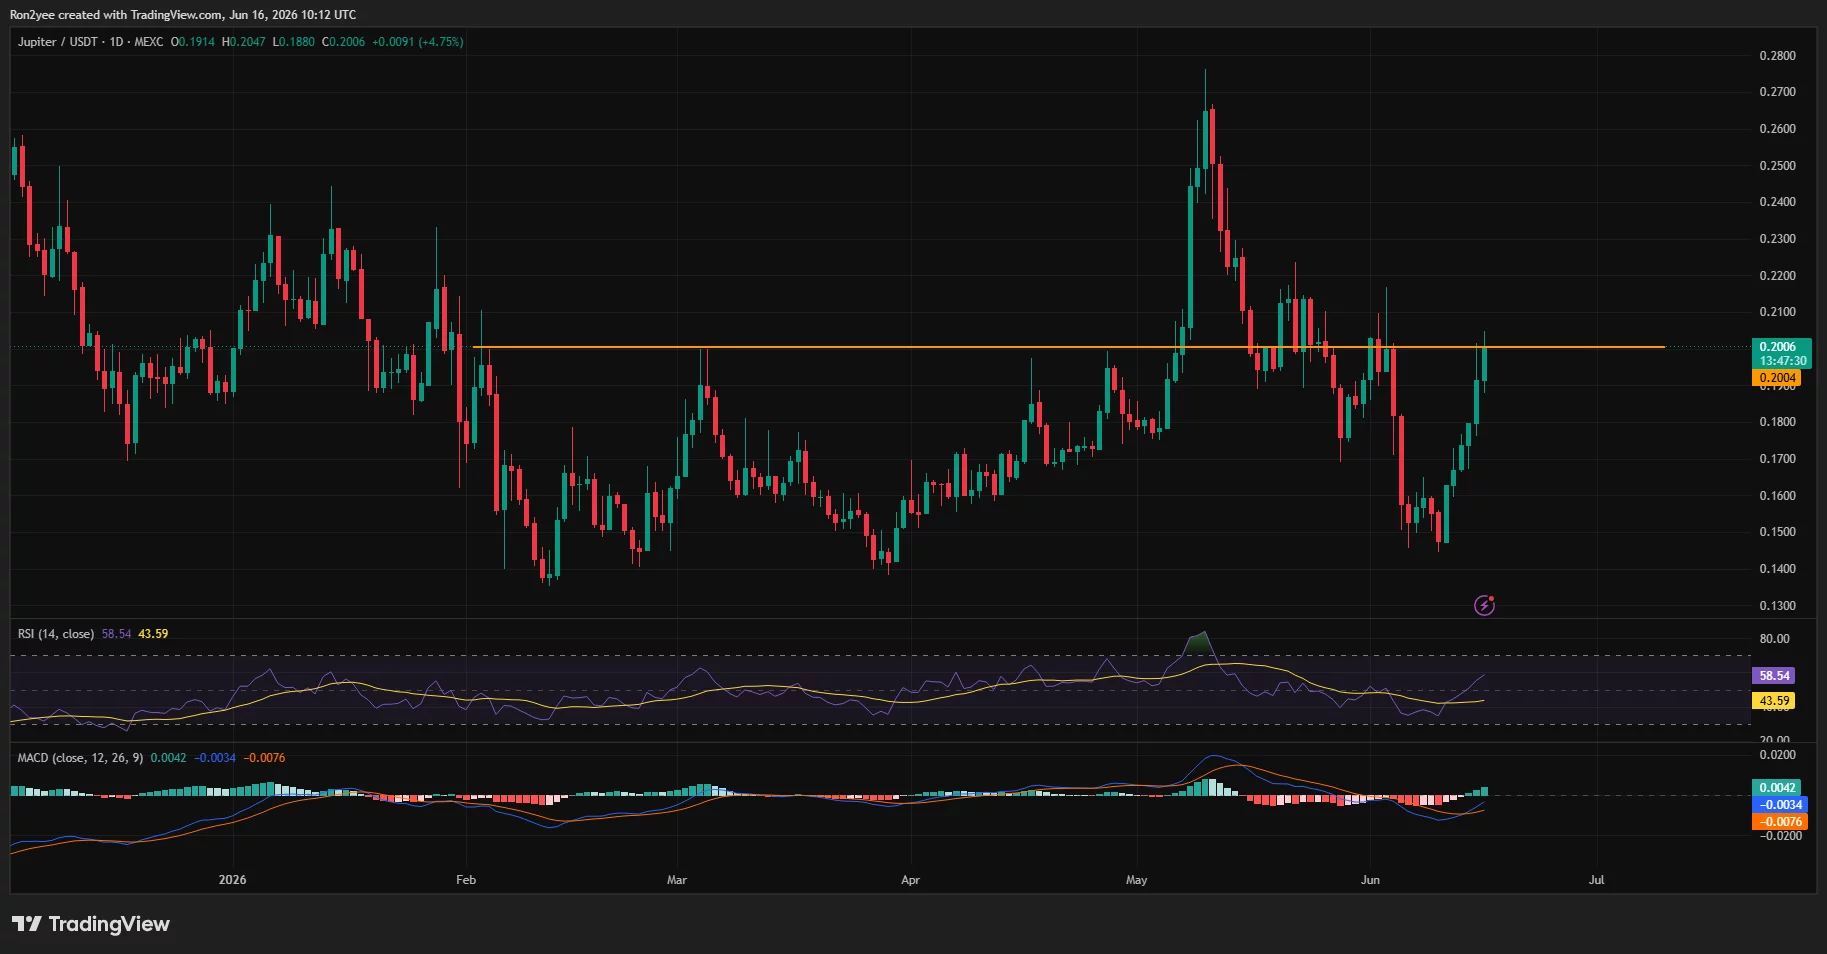The image size is (1827, 954).
Task: Click the RSI value label 58.54 on axis
Action: [1774, 676]
